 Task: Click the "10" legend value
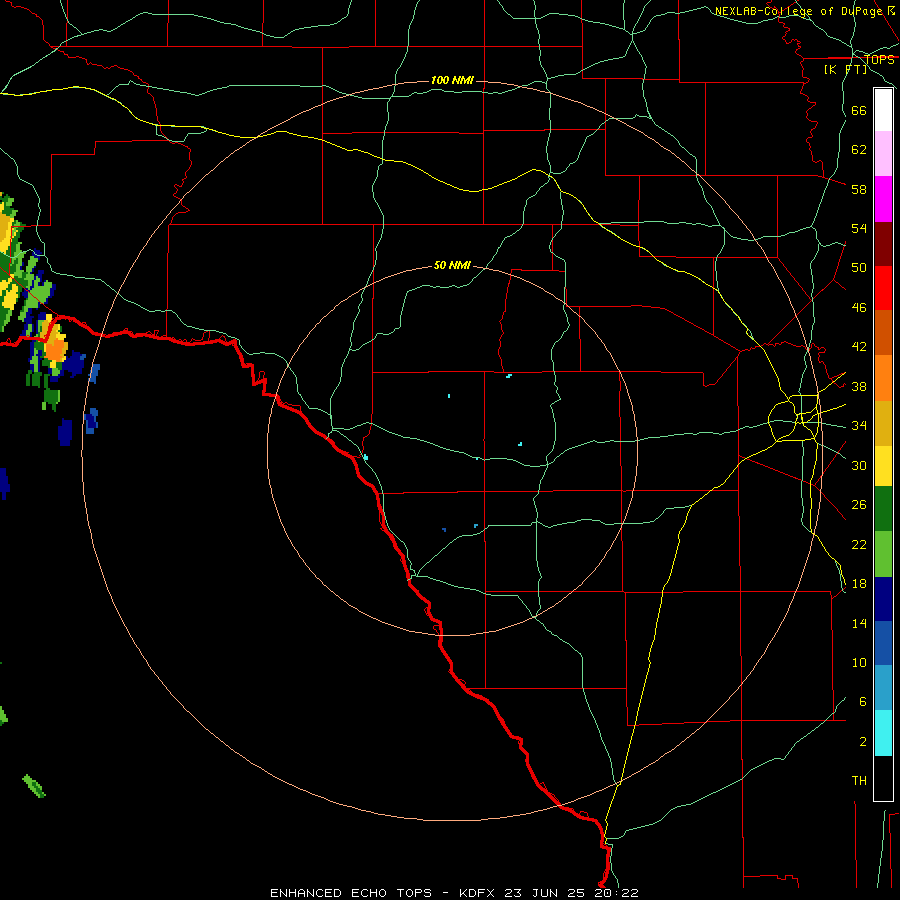pos(859,662)
